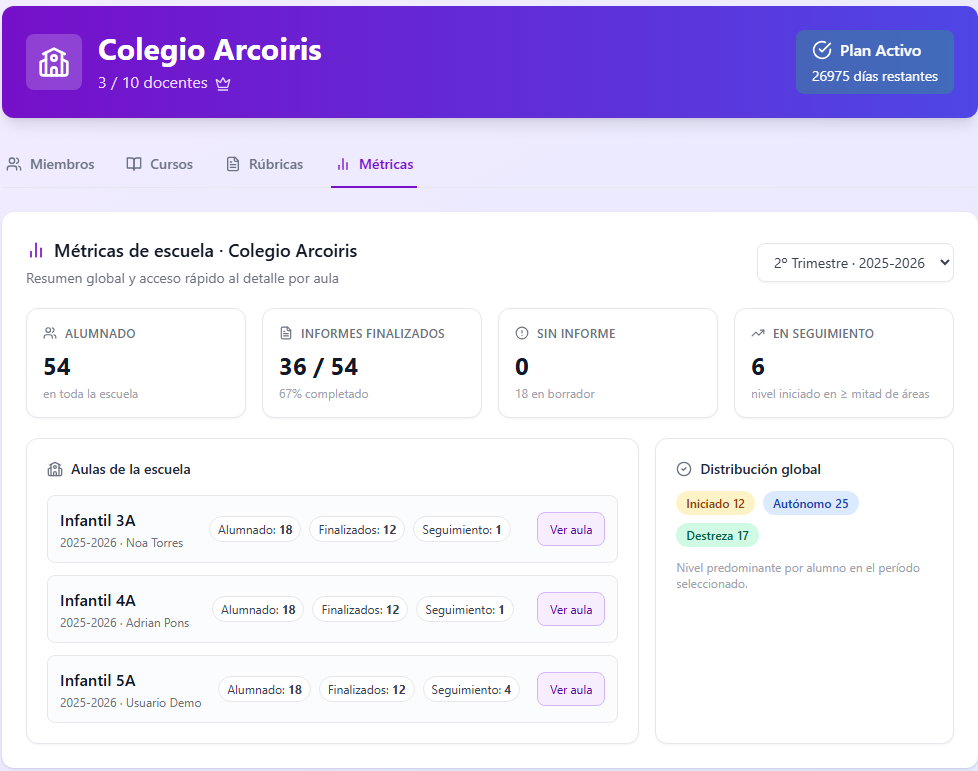Click the trend arrow icon on En Seguimiento card

[759, 332]
